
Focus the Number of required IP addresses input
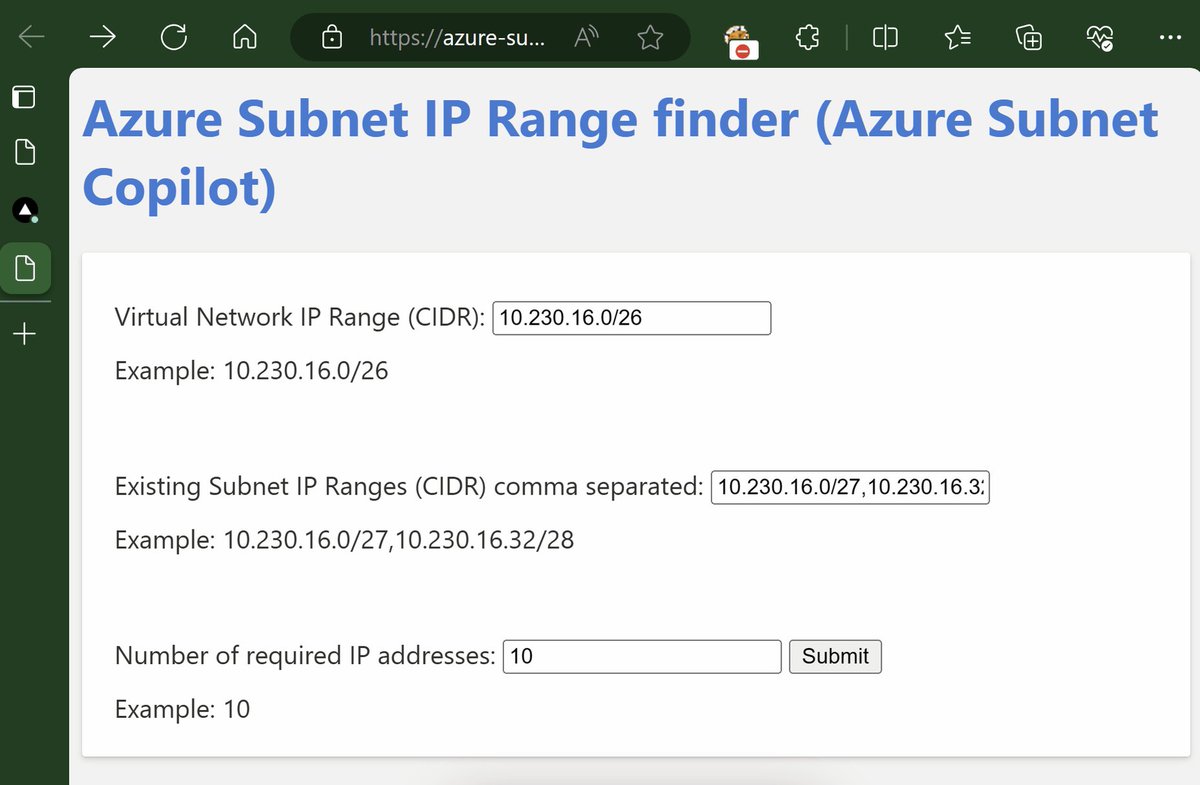pyautogui.click(x=642, y=656)
